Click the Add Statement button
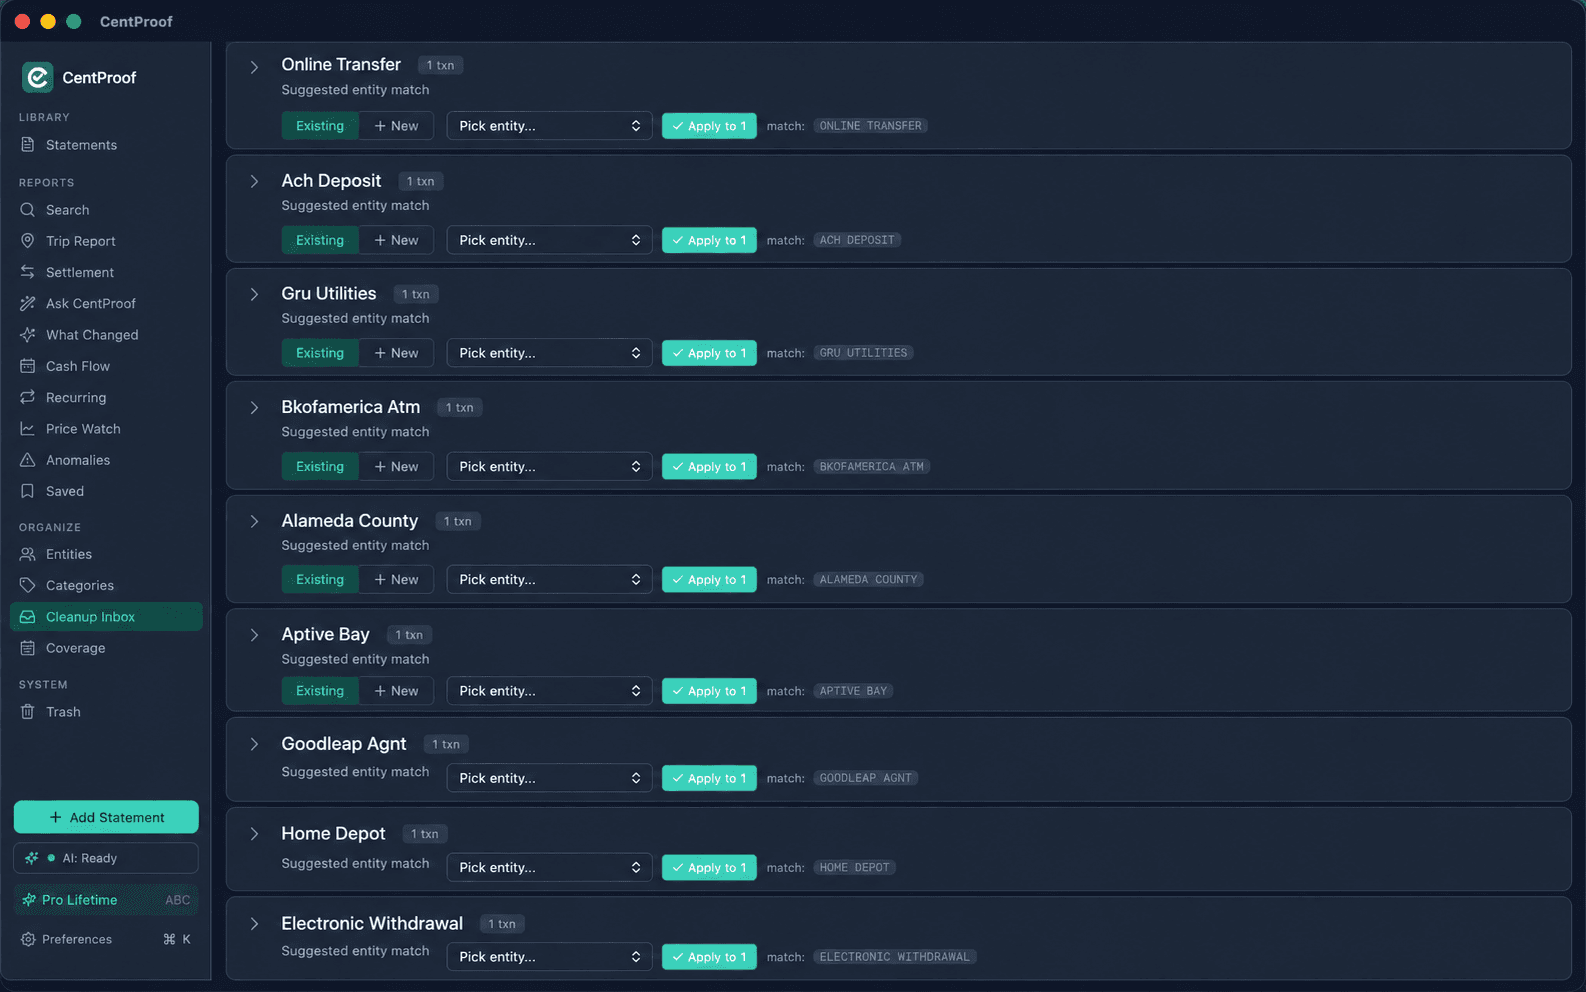This screenshot has height=992, width=1586. point(106,817)
